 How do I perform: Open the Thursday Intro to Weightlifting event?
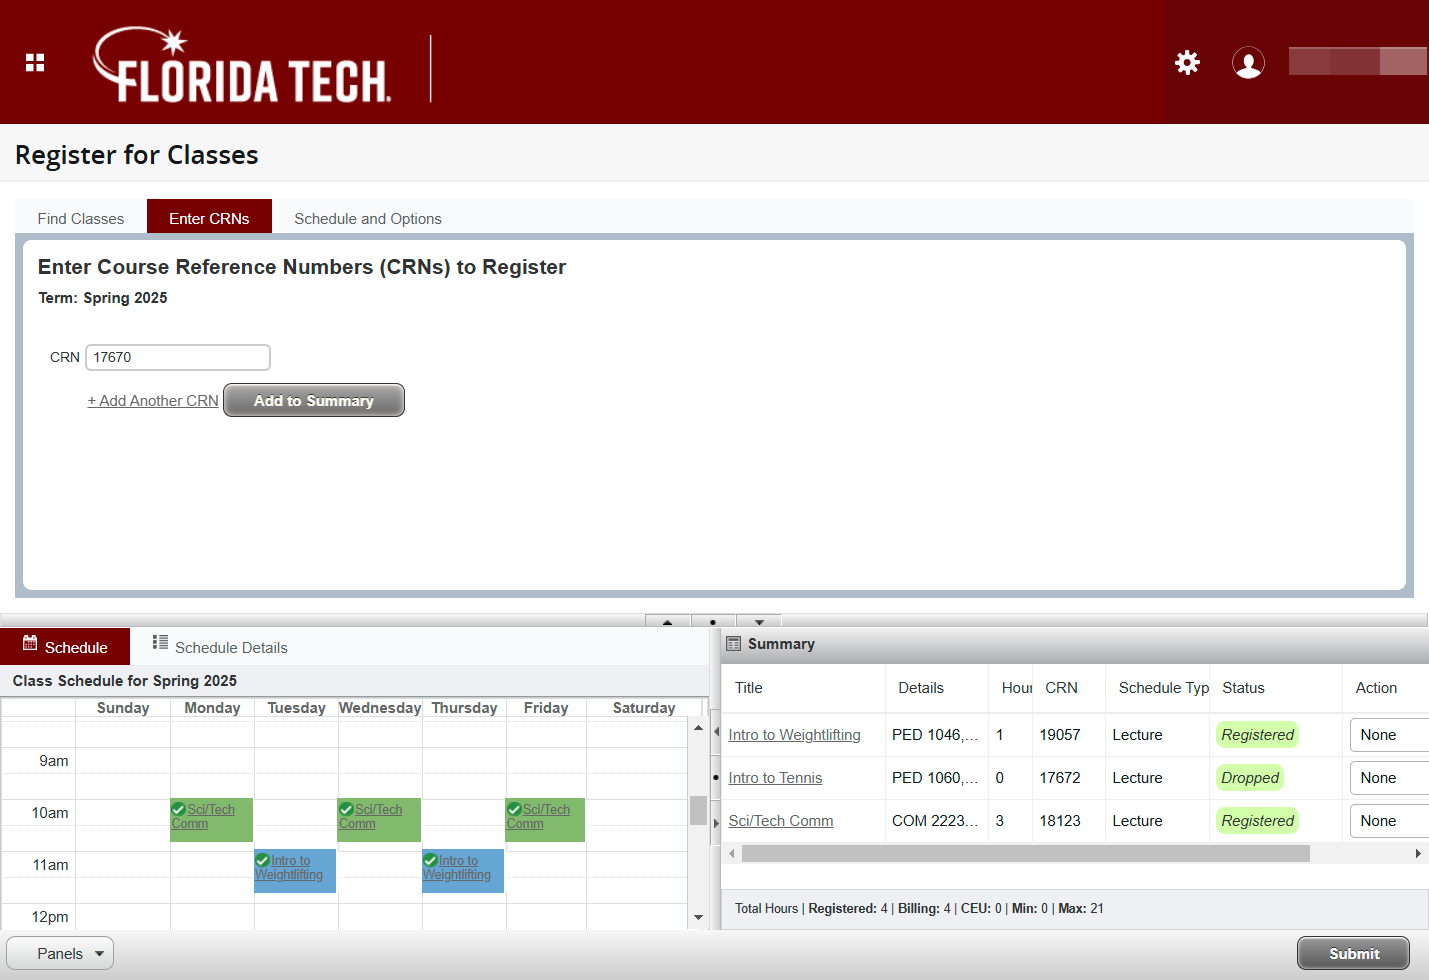click(x=463, y=871)
